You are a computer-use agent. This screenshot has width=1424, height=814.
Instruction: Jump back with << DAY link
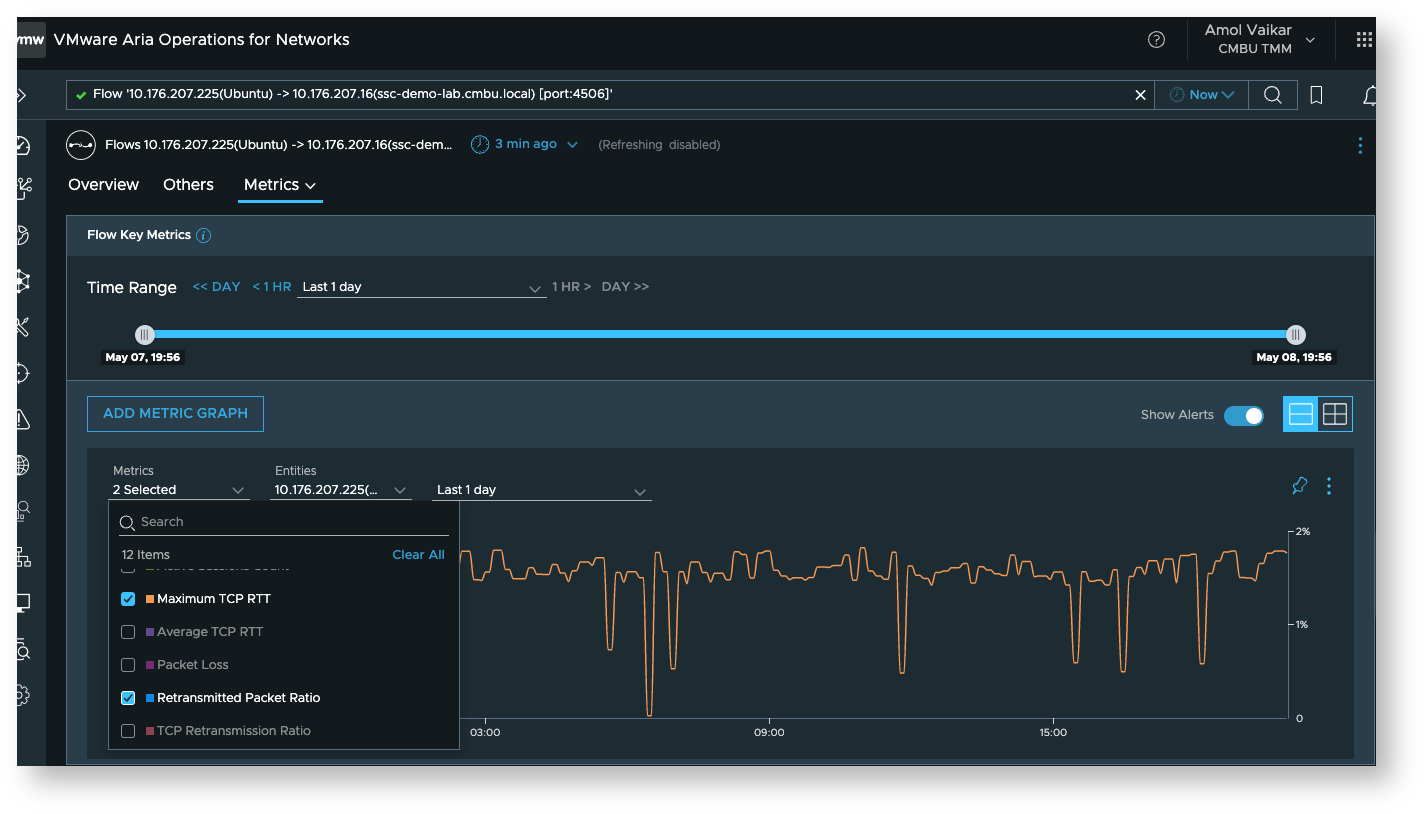pyautogui.click(x=216, y=287)
